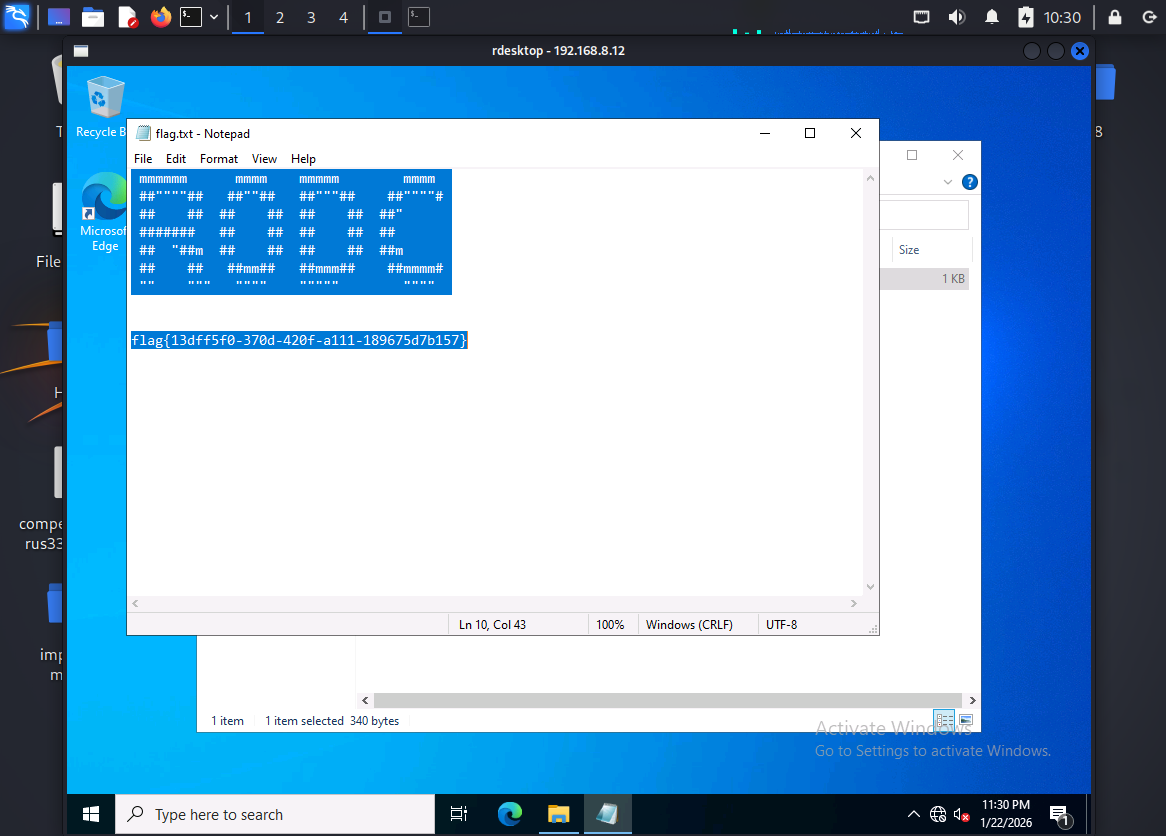Open Microsoft Edge from the Windows taskbar
The width and height of the screenshot is (1166, 836).
(510, 814)
